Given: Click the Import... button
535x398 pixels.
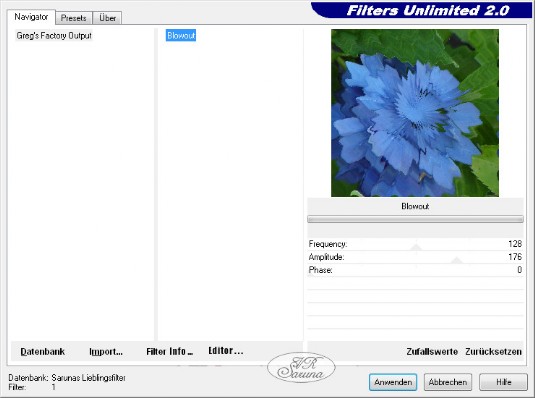Looking at the screenshot, I should pos(106,352).
